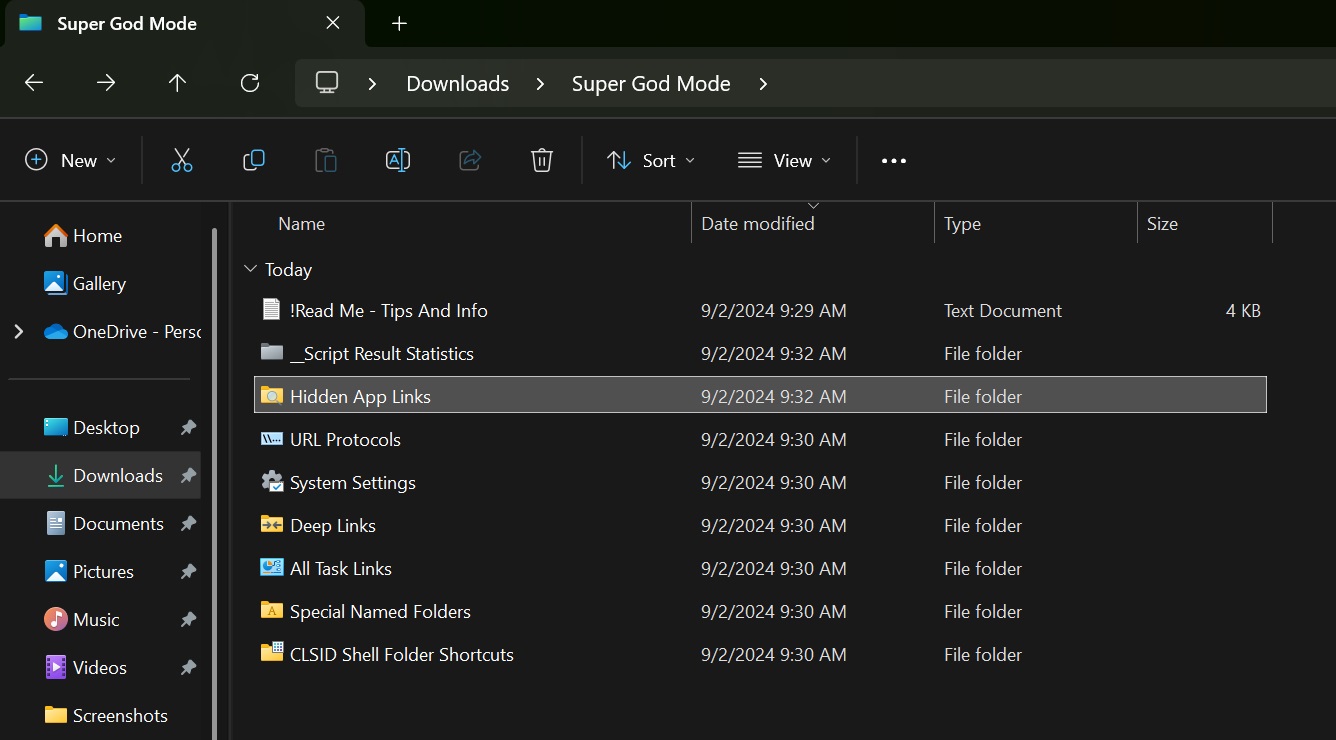The image size is (1336, 740).
Task: Sort by the Type column header
Action: [962, 224]
